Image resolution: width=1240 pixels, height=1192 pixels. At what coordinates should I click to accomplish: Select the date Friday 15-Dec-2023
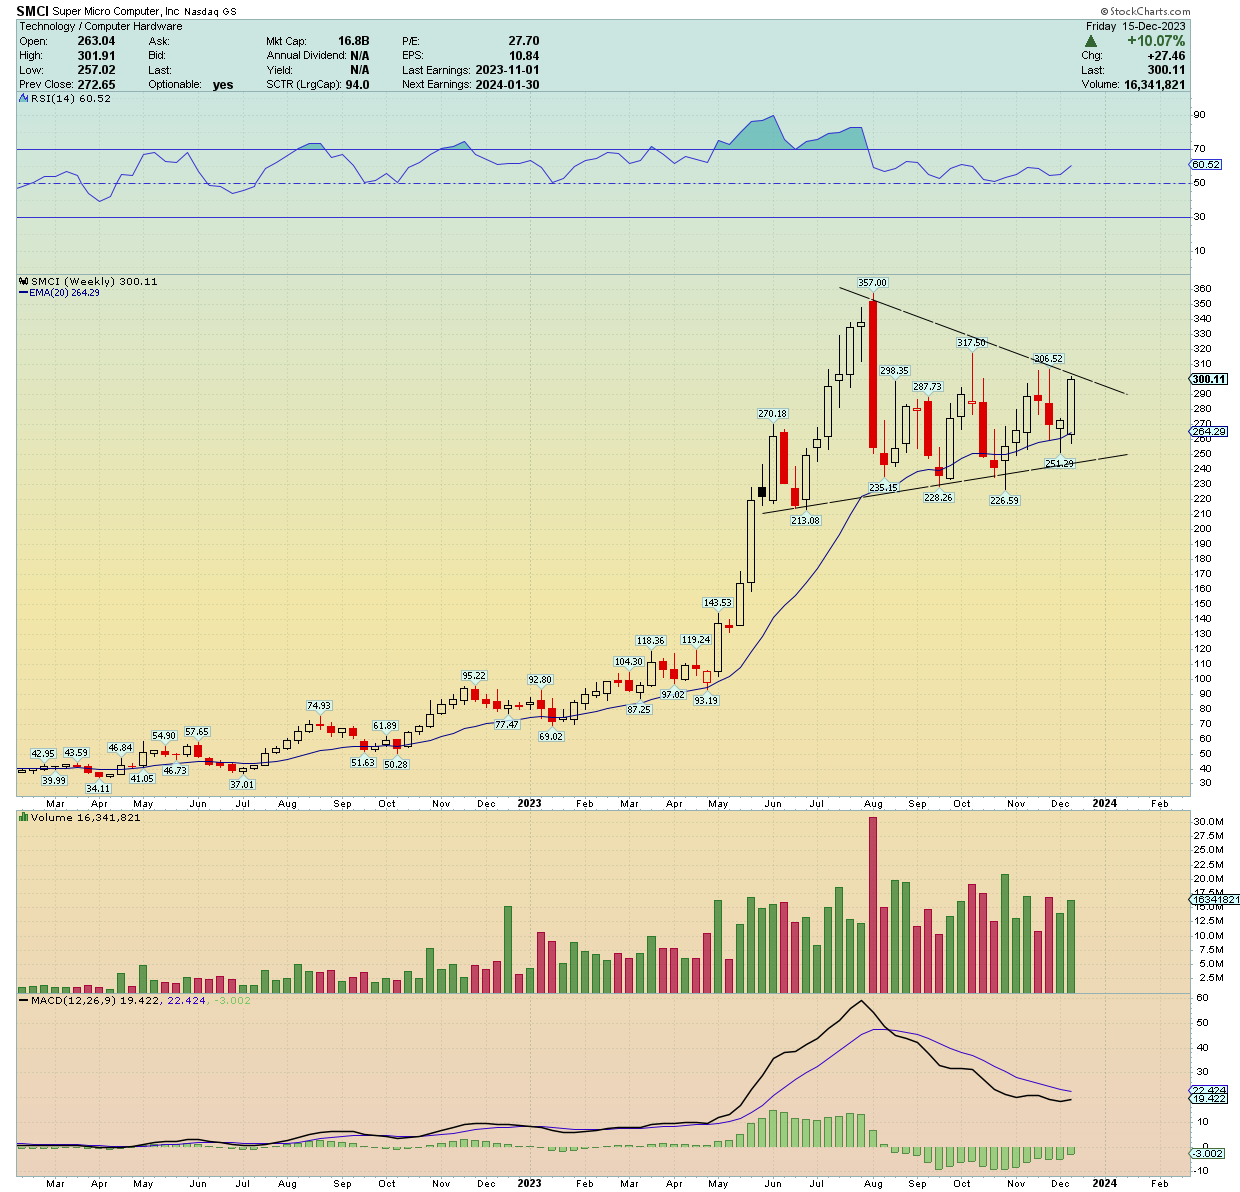(1135, 26)
